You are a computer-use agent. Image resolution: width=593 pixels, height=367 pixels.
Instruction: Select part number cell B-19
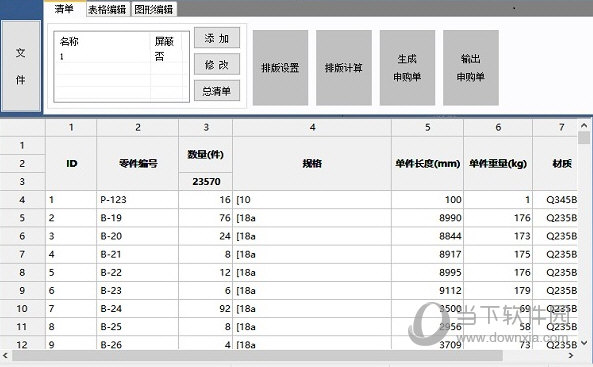(138, 218)
